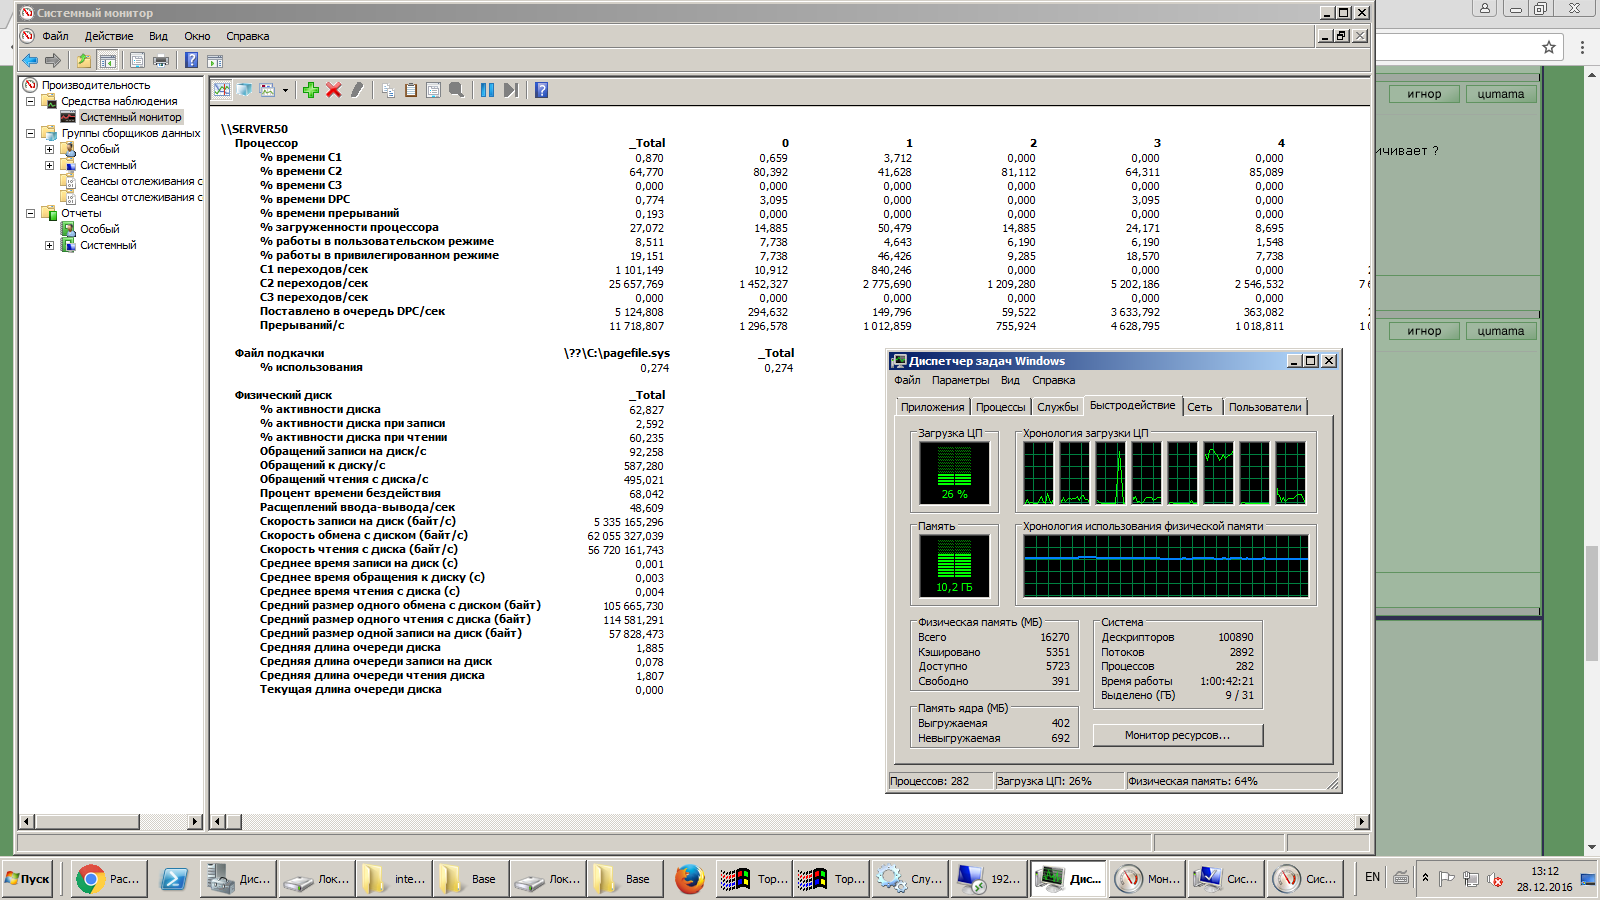The height and width of the screenshot is (900, 1600).
Task: Toggle the show/hide action pane icon
Action: click(214, 61)
